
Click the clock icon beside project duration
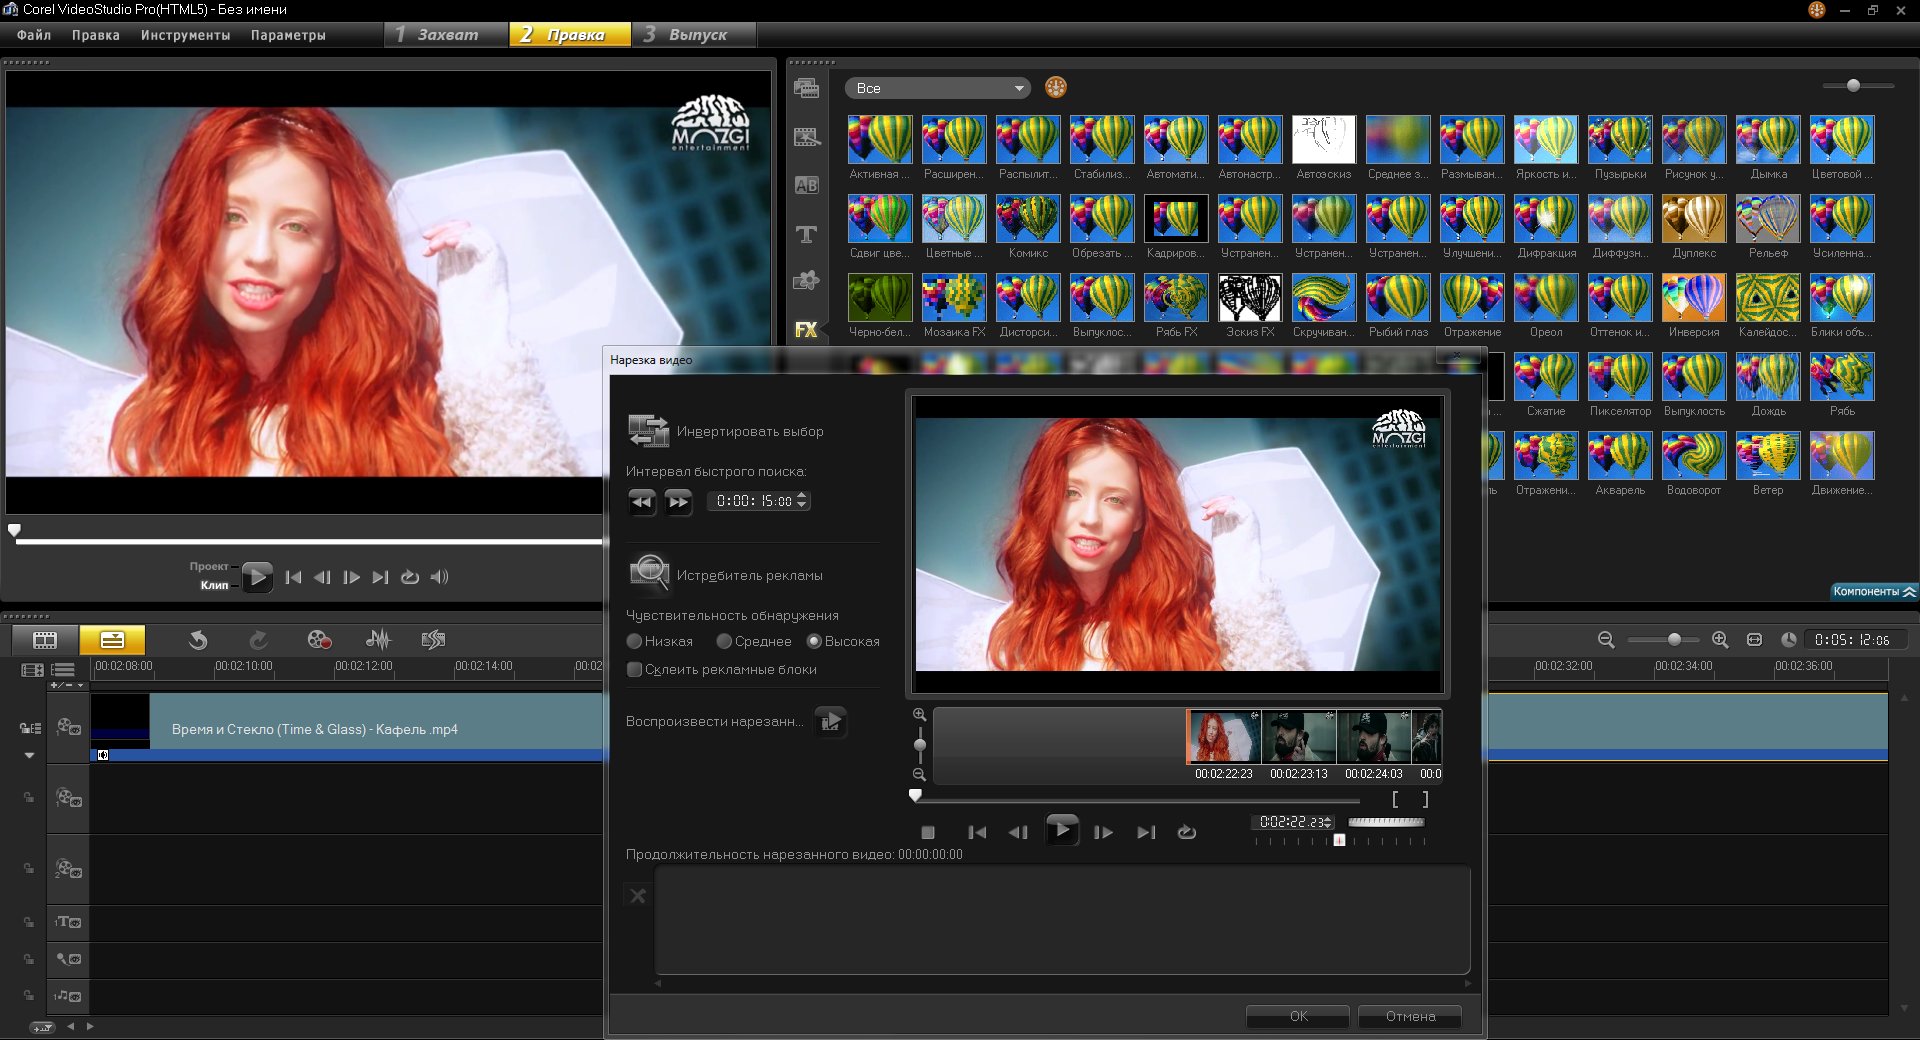coord(1789,640)
